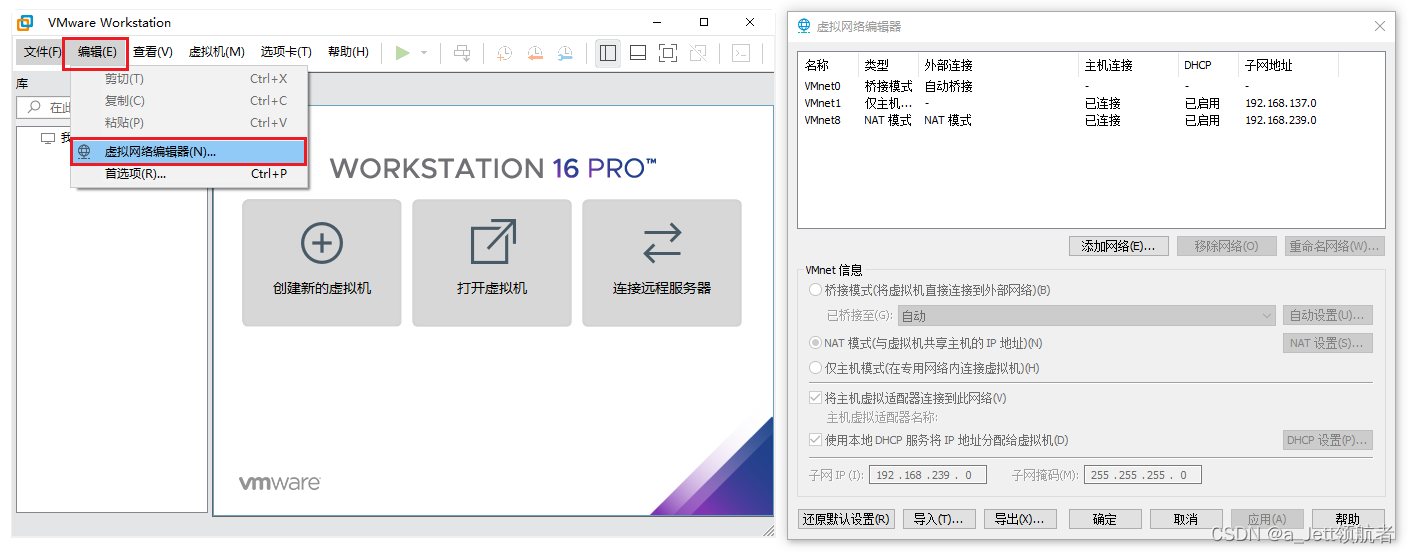Open the 虚拟机(M) menu

coord(217,52)
